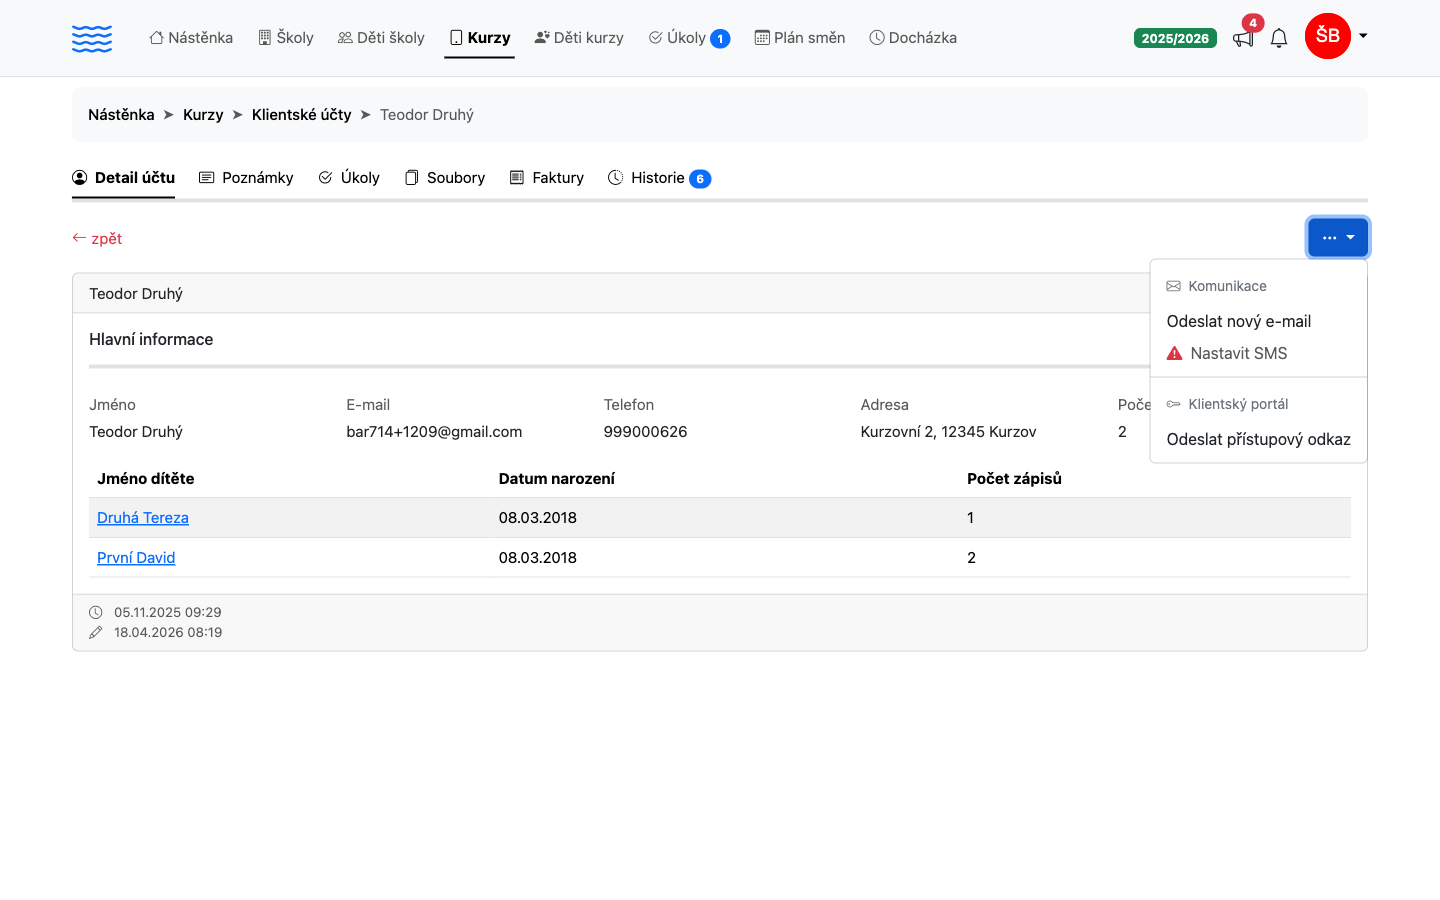Click the blue waves app logo
Screen dimensions: 1440x900
(92, 38)
